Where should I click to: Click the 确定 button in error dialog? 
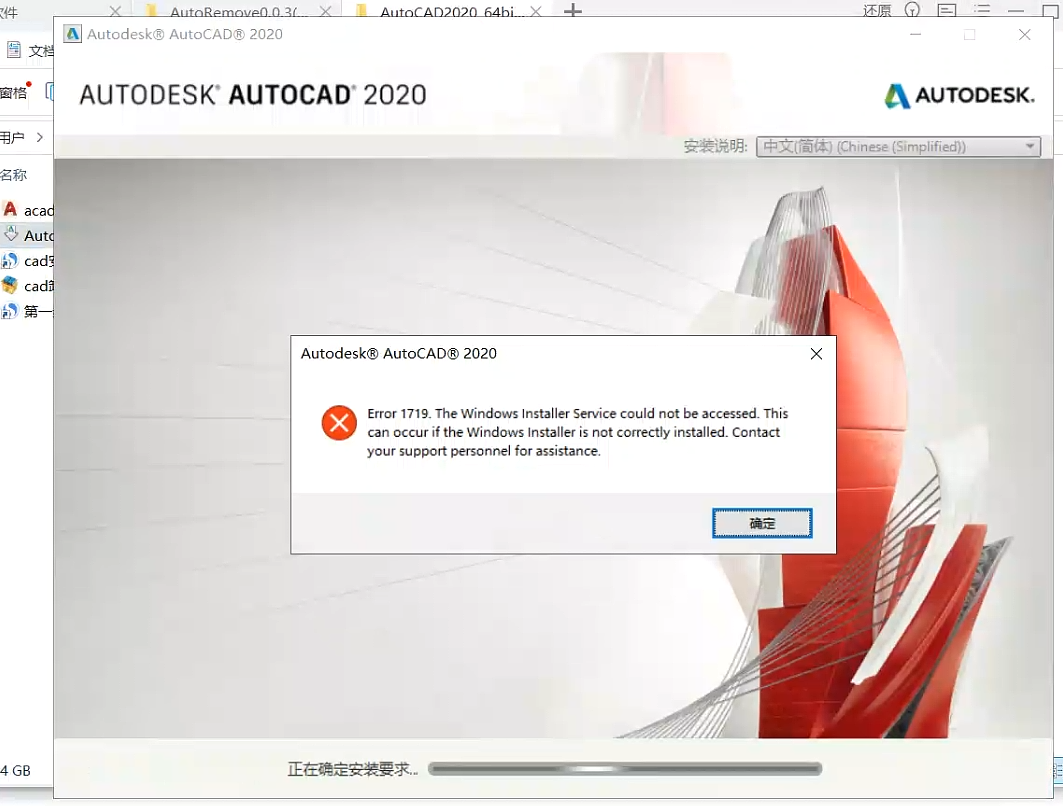[x=761, y=523]
